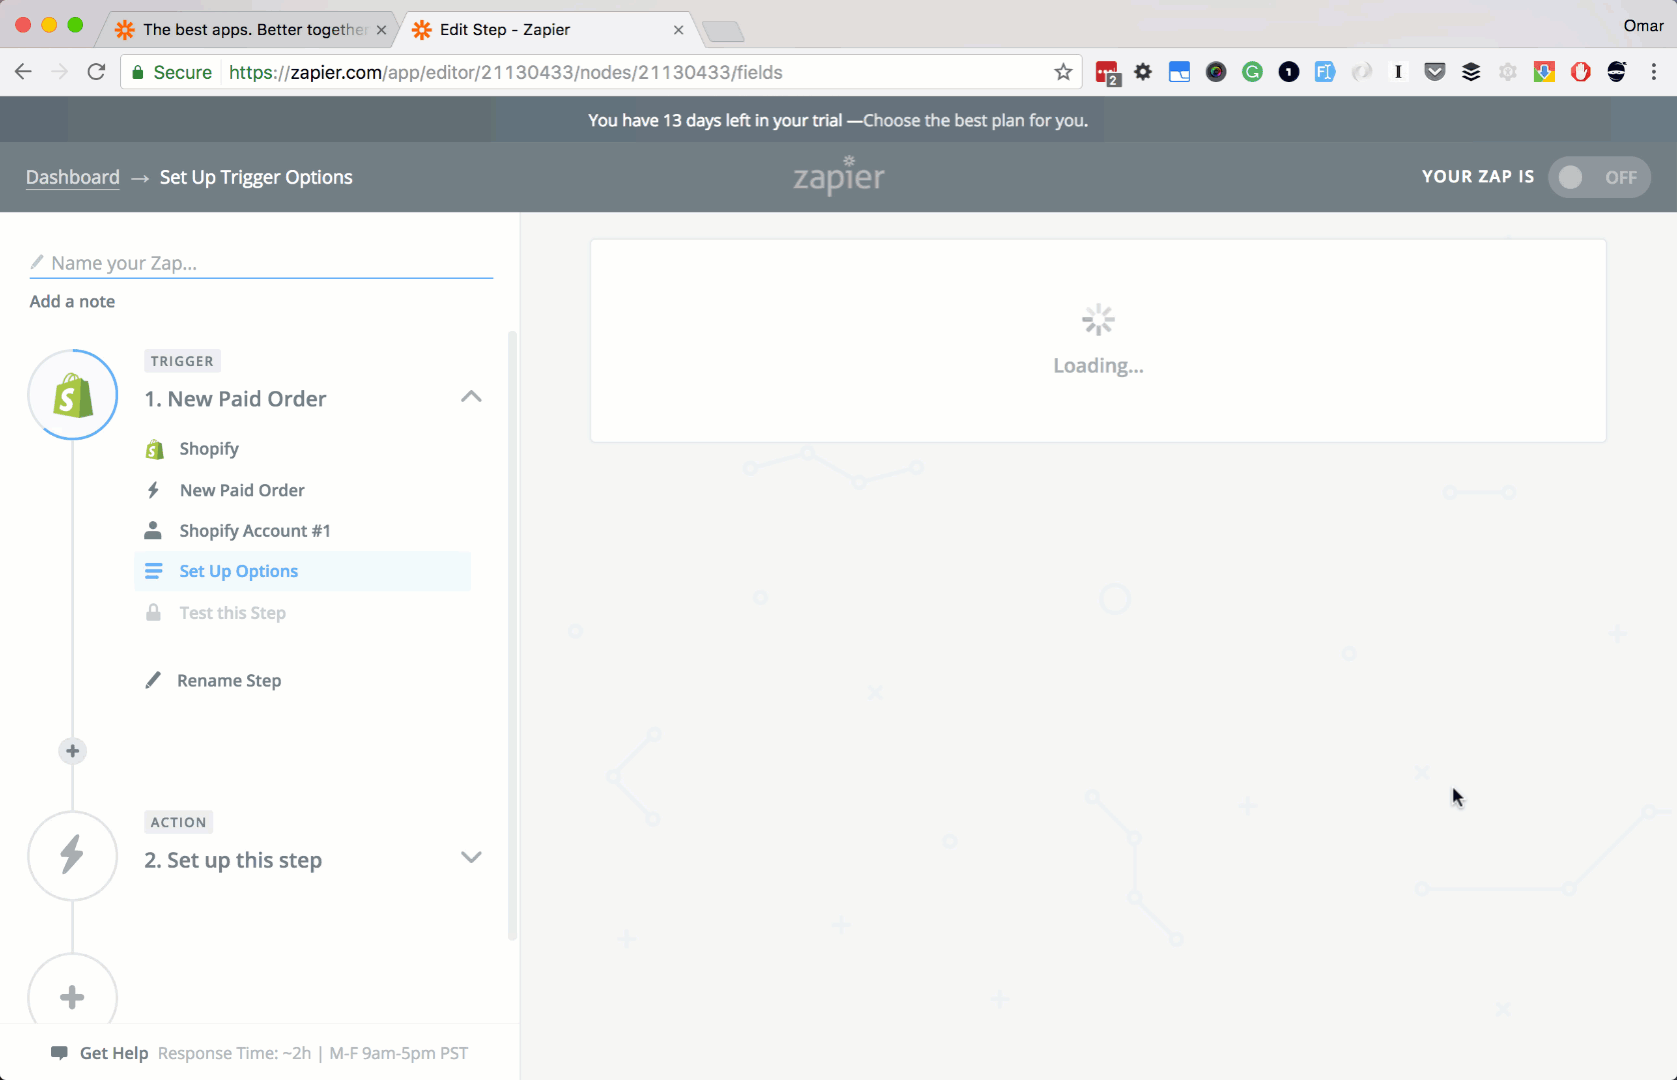Click Get Help

tap(114, 1053)
